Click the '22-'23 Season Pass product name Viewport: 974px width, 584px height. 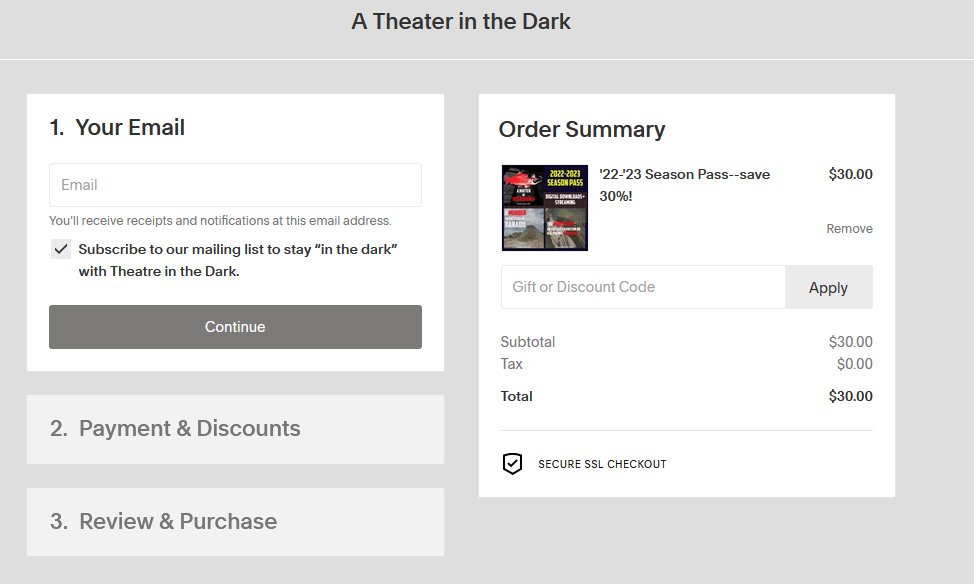(x=683, y=184)
